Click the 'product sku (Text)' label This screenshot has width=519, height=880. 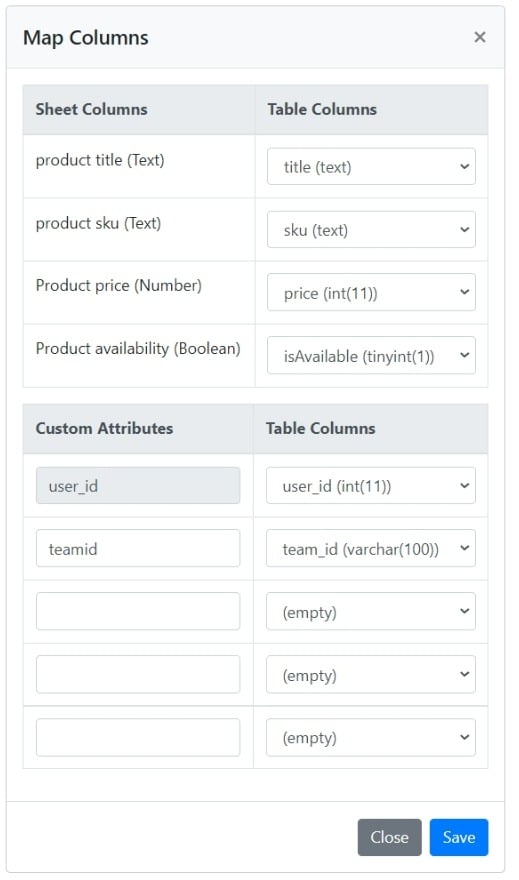coord(98,223)
